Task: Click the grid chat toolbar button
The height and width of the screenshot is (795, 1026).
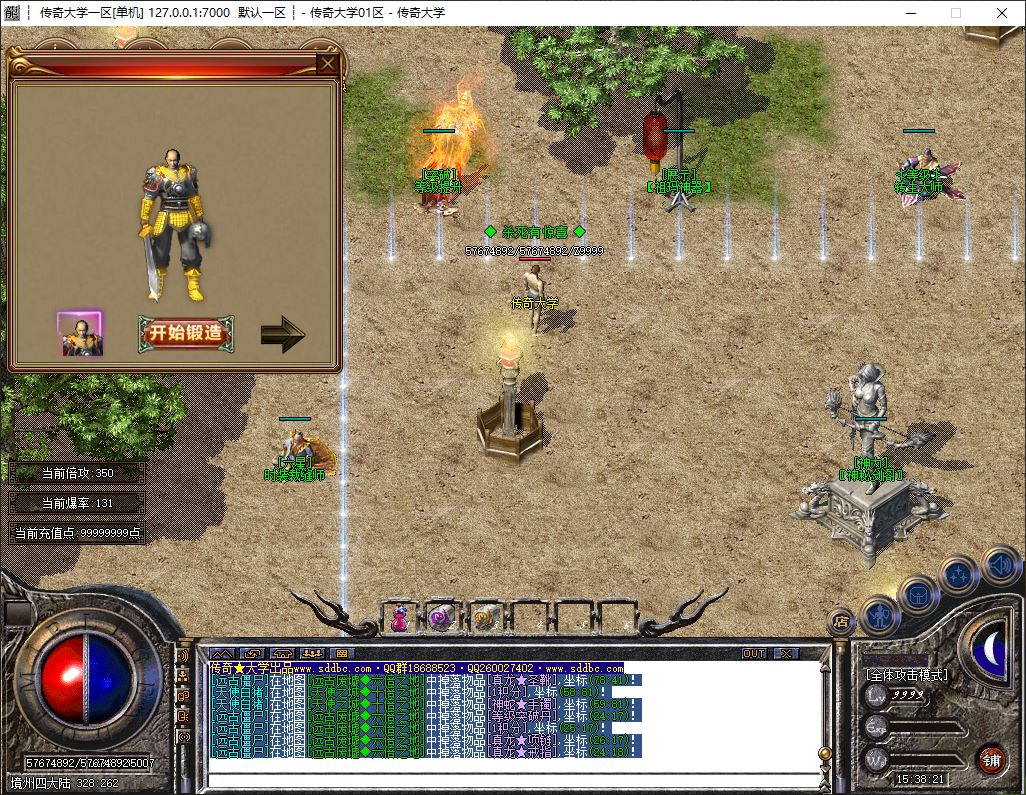Action: tap(342, 653)
